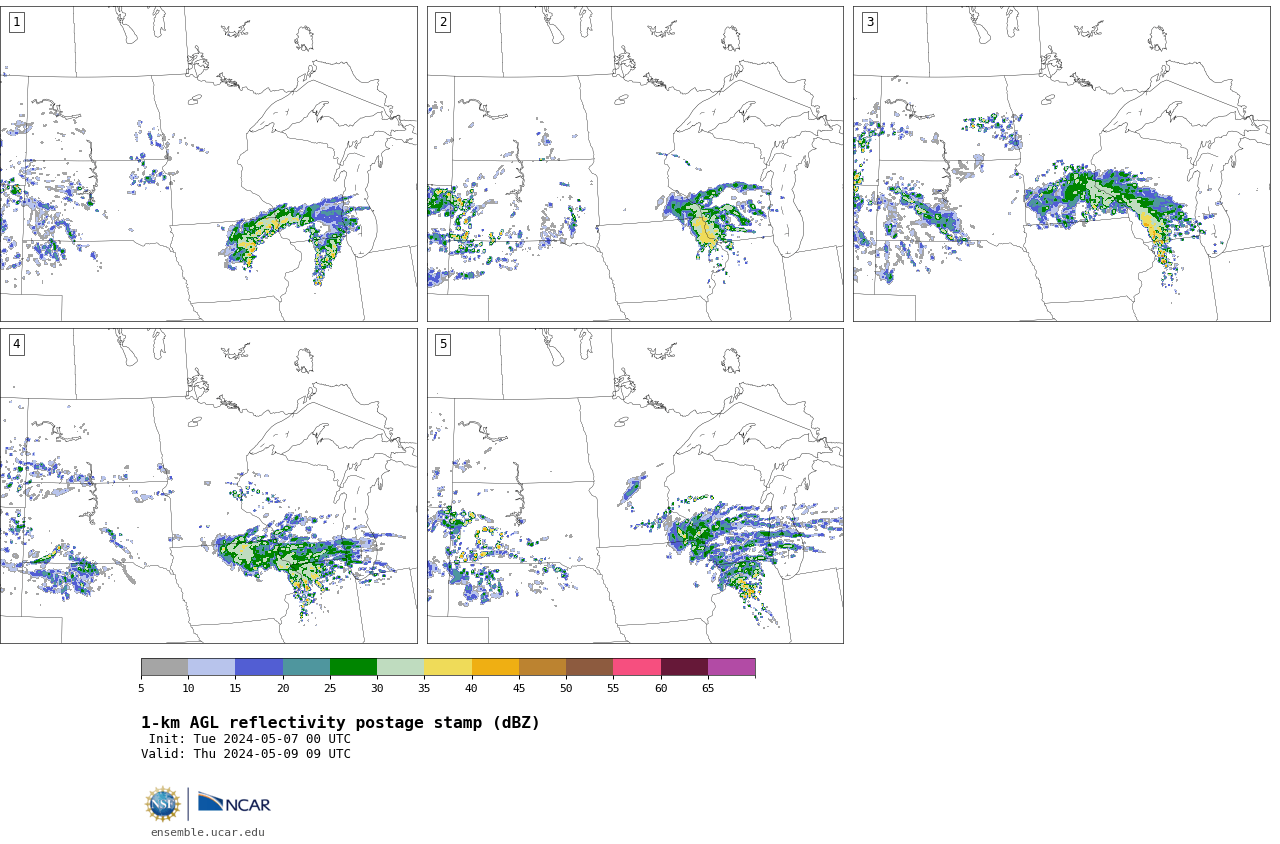This screenshot has width=1280, height=844.
Task: Click the Valid: Thu 2024-05-09 09 UTC line
Action: coord(246,754)
